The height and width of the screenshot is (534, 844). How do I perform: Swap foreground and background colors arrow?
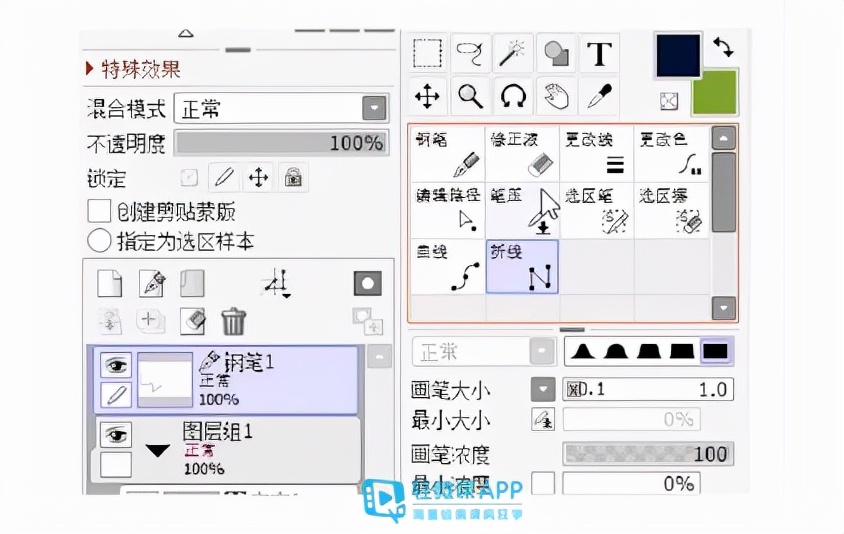point(723,47)
